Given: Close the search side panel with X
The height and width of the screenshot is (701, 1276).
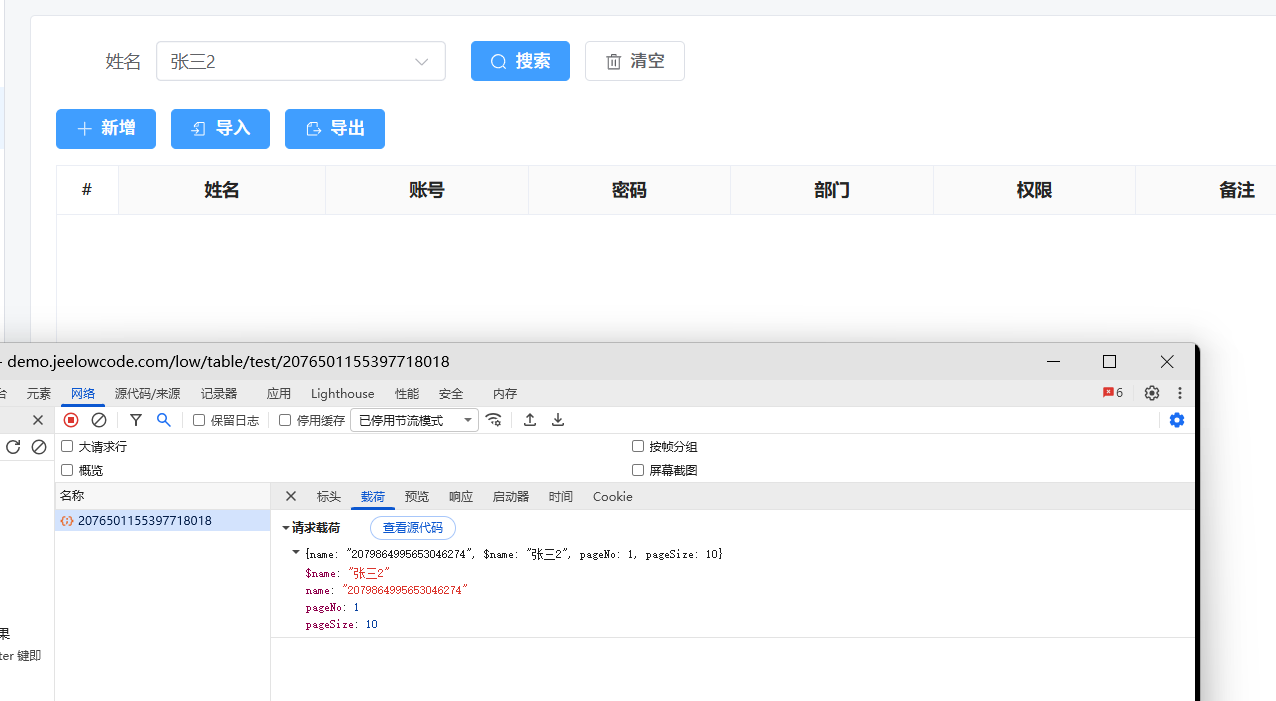Looking at the screenshot, I should point(38,420).
